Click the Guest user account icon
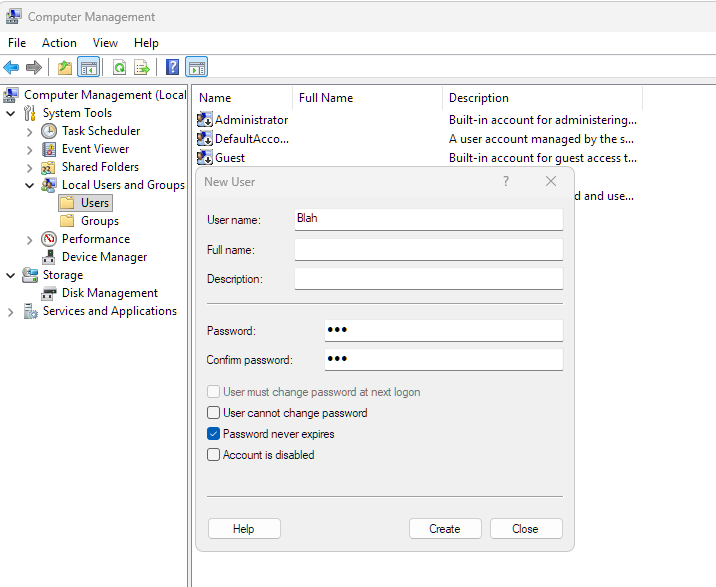716x587 pixels. tap(205, 158)
